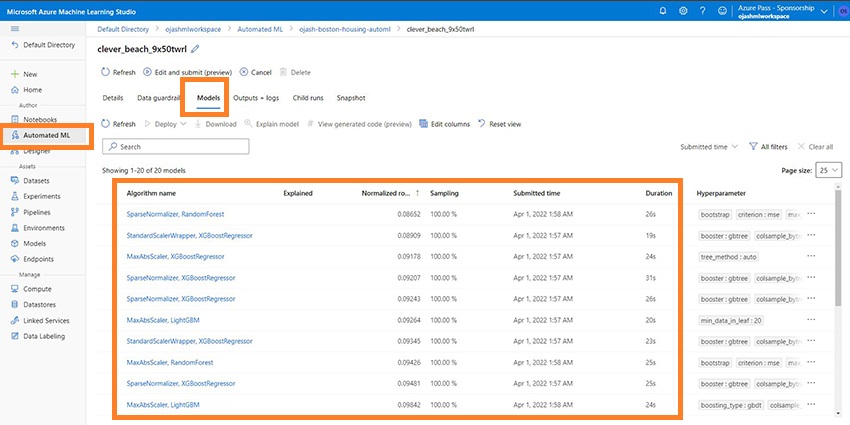Open more options for MaxAbsScaler, XGBoostRegressor row
Viewport: 850px width, 425px height.
[811, 256]
